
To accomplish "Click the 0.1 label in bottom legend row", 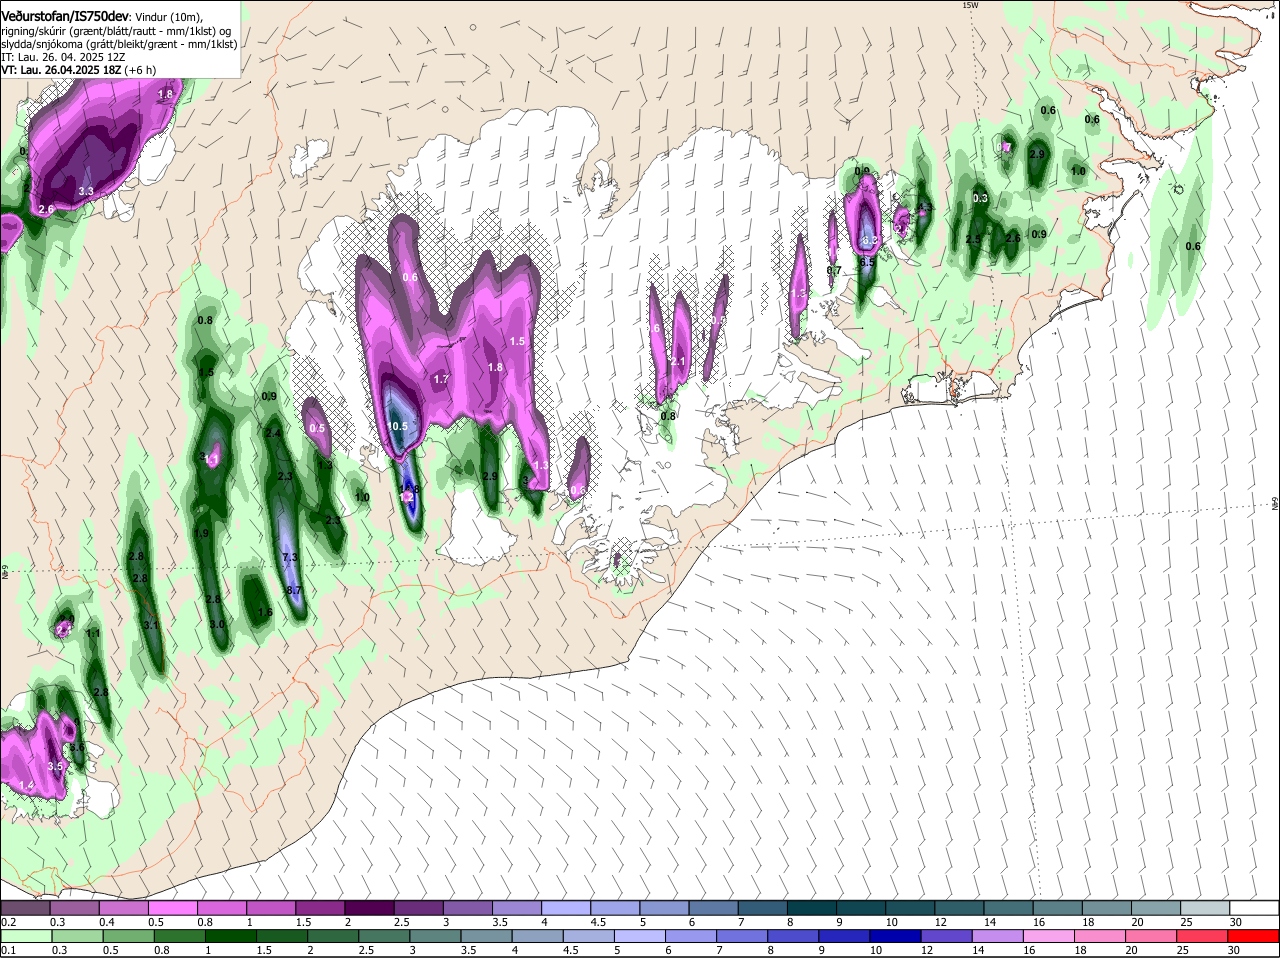I will click(8, 951).
